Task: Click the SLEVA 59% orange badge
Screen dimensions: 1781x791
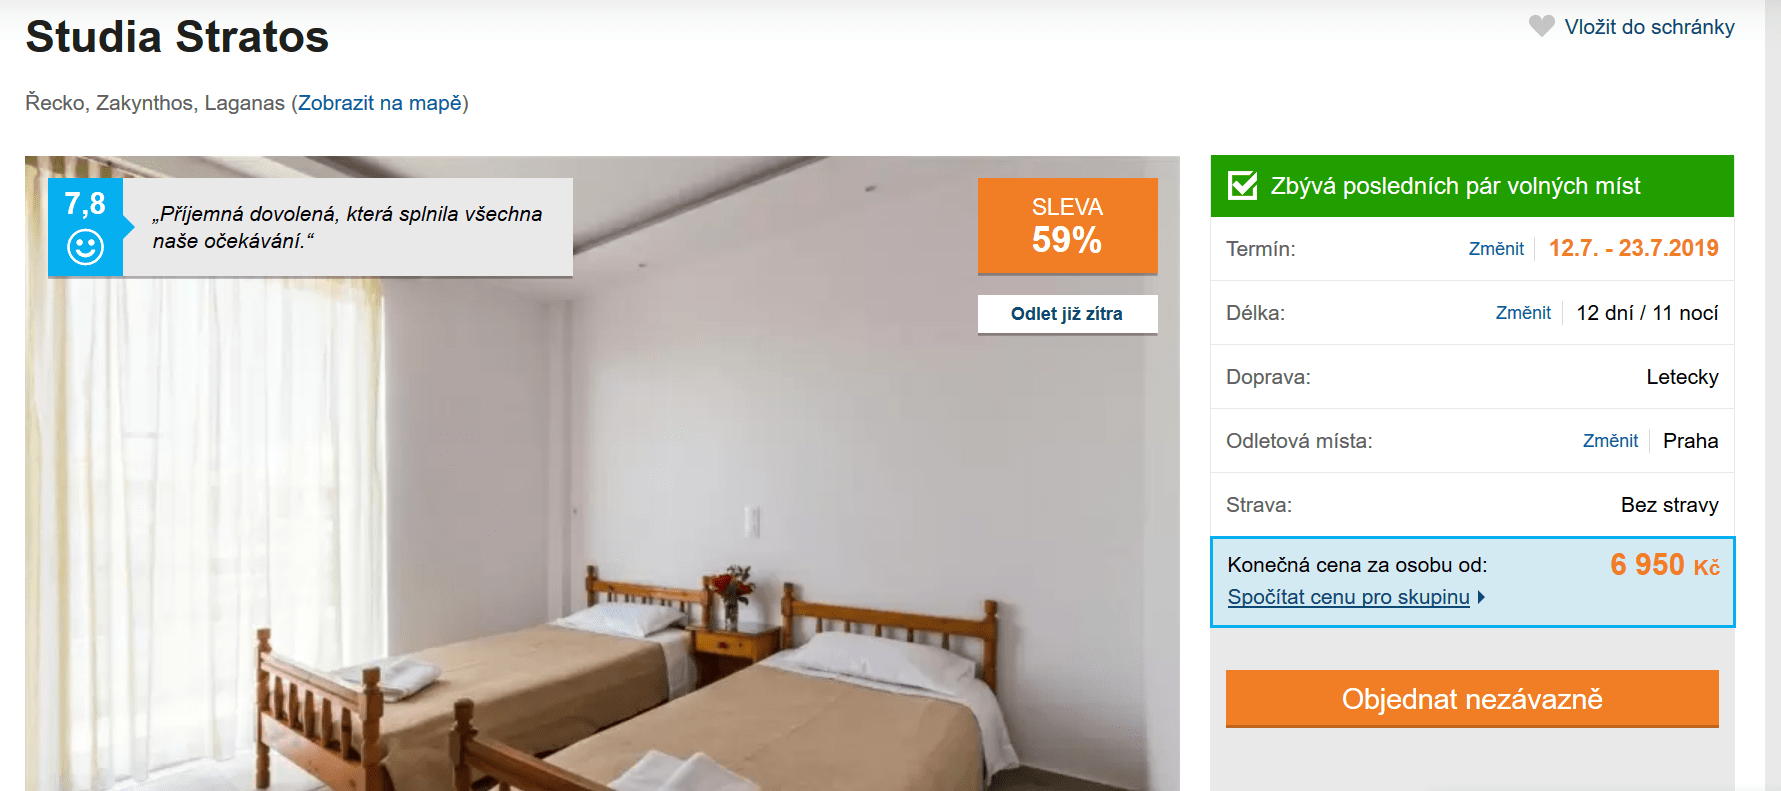Action: [x=1067, y=226]
